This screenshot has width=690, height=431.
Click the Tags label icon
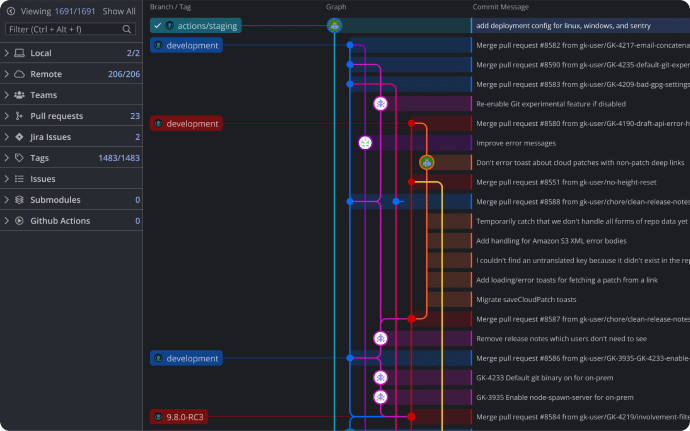pyautogui.click(x=19, y=158)
